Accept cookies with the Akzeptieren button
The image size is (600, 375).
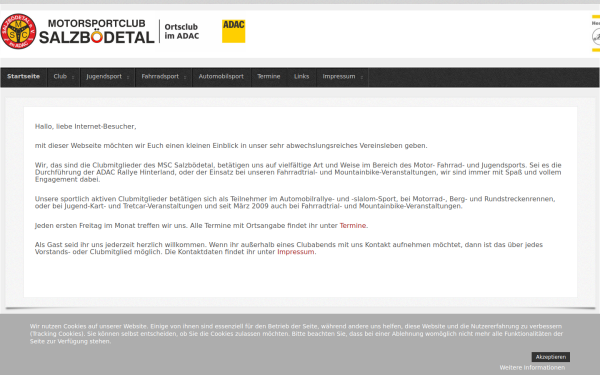pyautogui.click(x=551, y=357)
